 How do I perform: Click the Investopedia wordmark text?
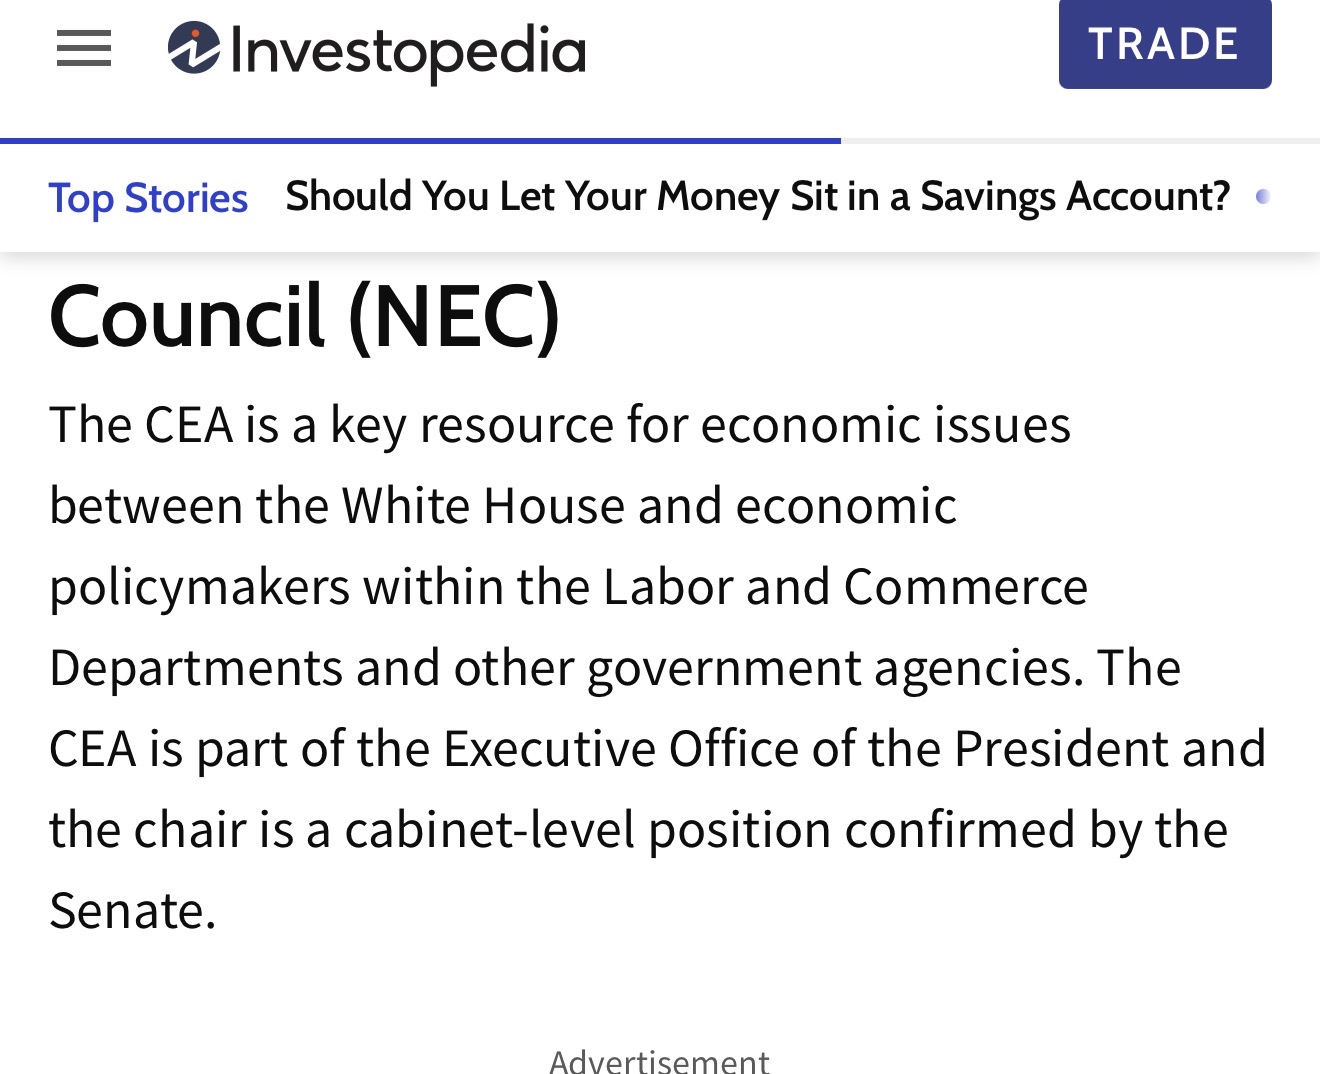point(407,52)
